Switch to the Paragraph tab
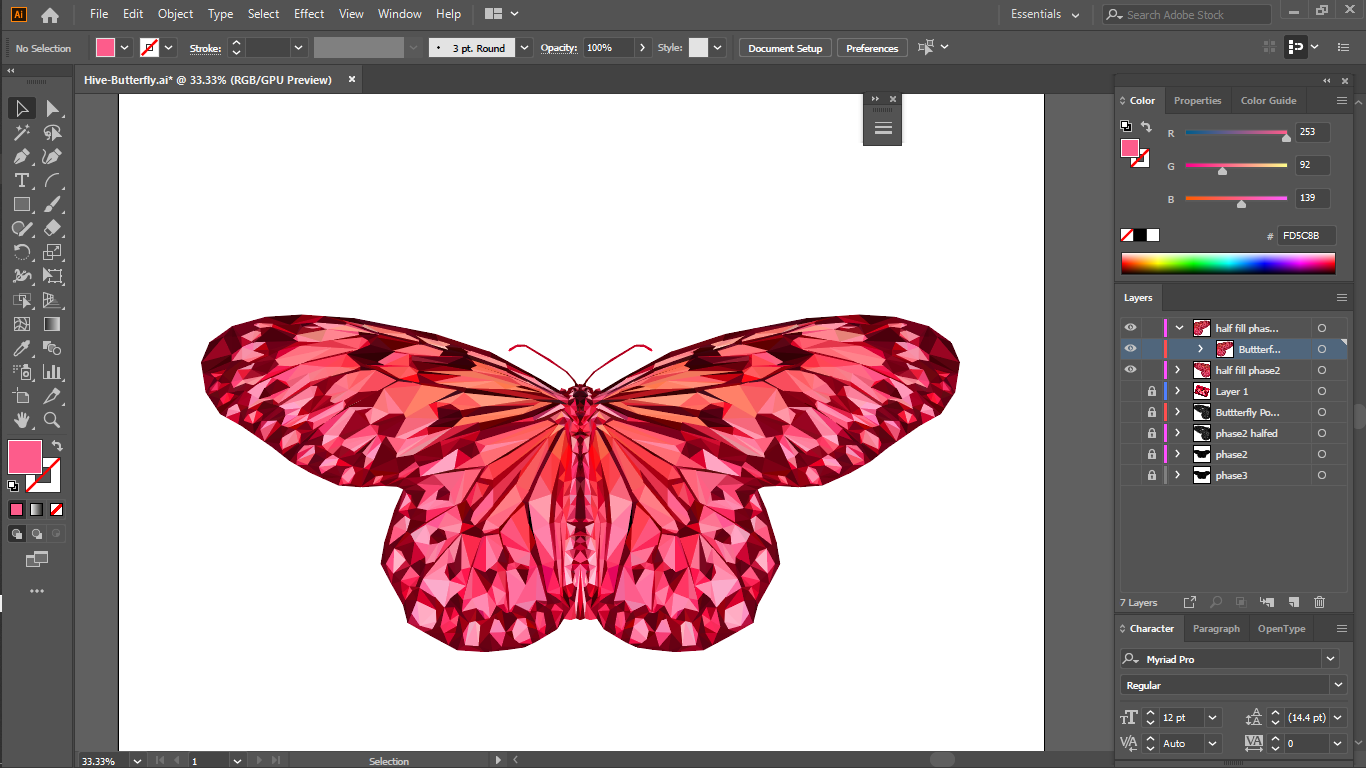Screen dimensions: 1366x768 [x=1216, y=629]
